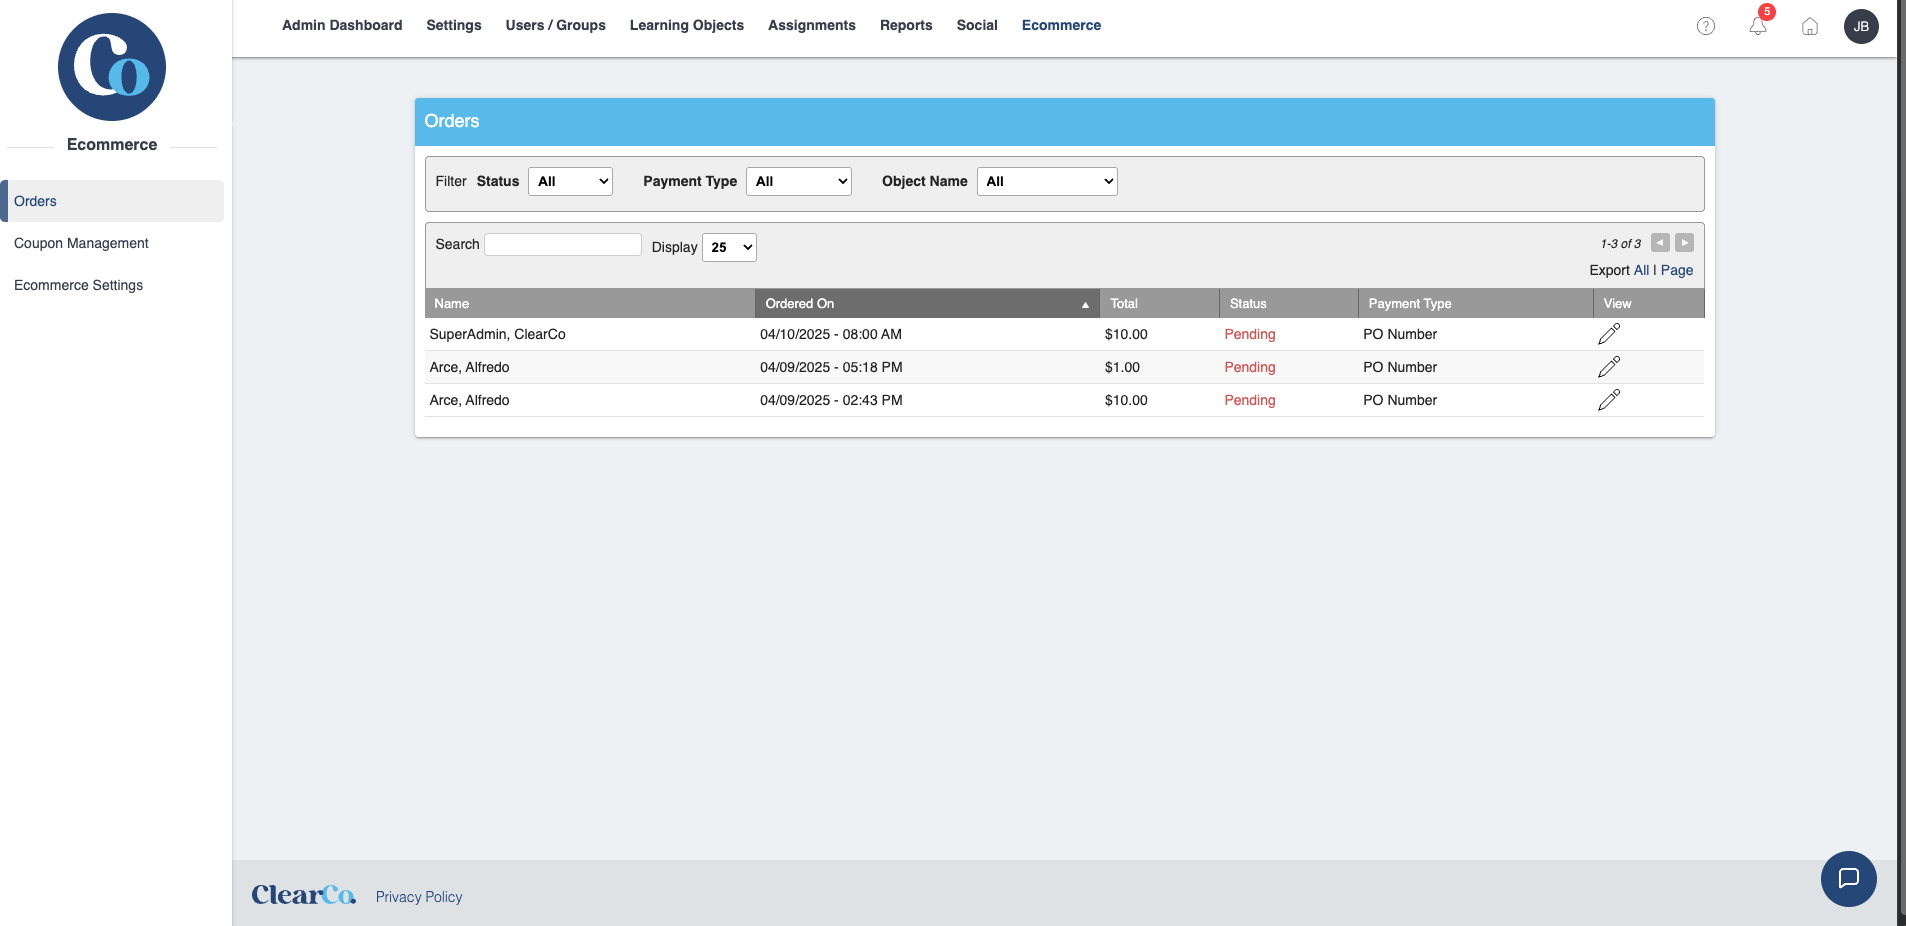Click the 1-3 of 3 pagination text
This screenshot has width=1906, height=926.
point(1620,243)
